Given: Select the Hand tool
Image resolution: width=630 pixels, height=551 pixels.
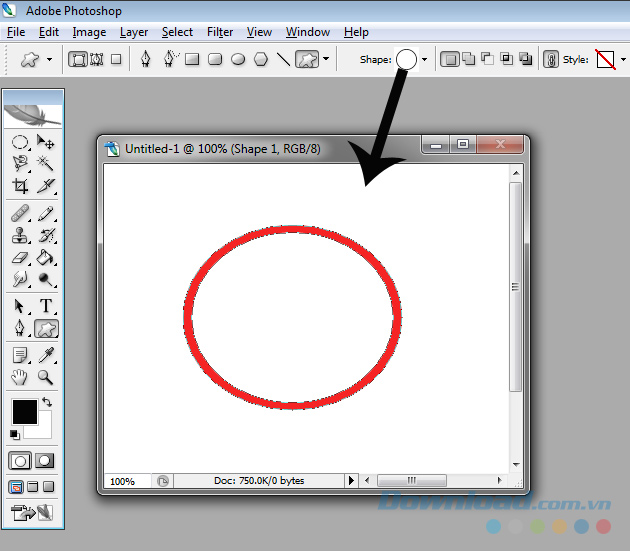Looking at the screenshot, I should coord(20,378).
